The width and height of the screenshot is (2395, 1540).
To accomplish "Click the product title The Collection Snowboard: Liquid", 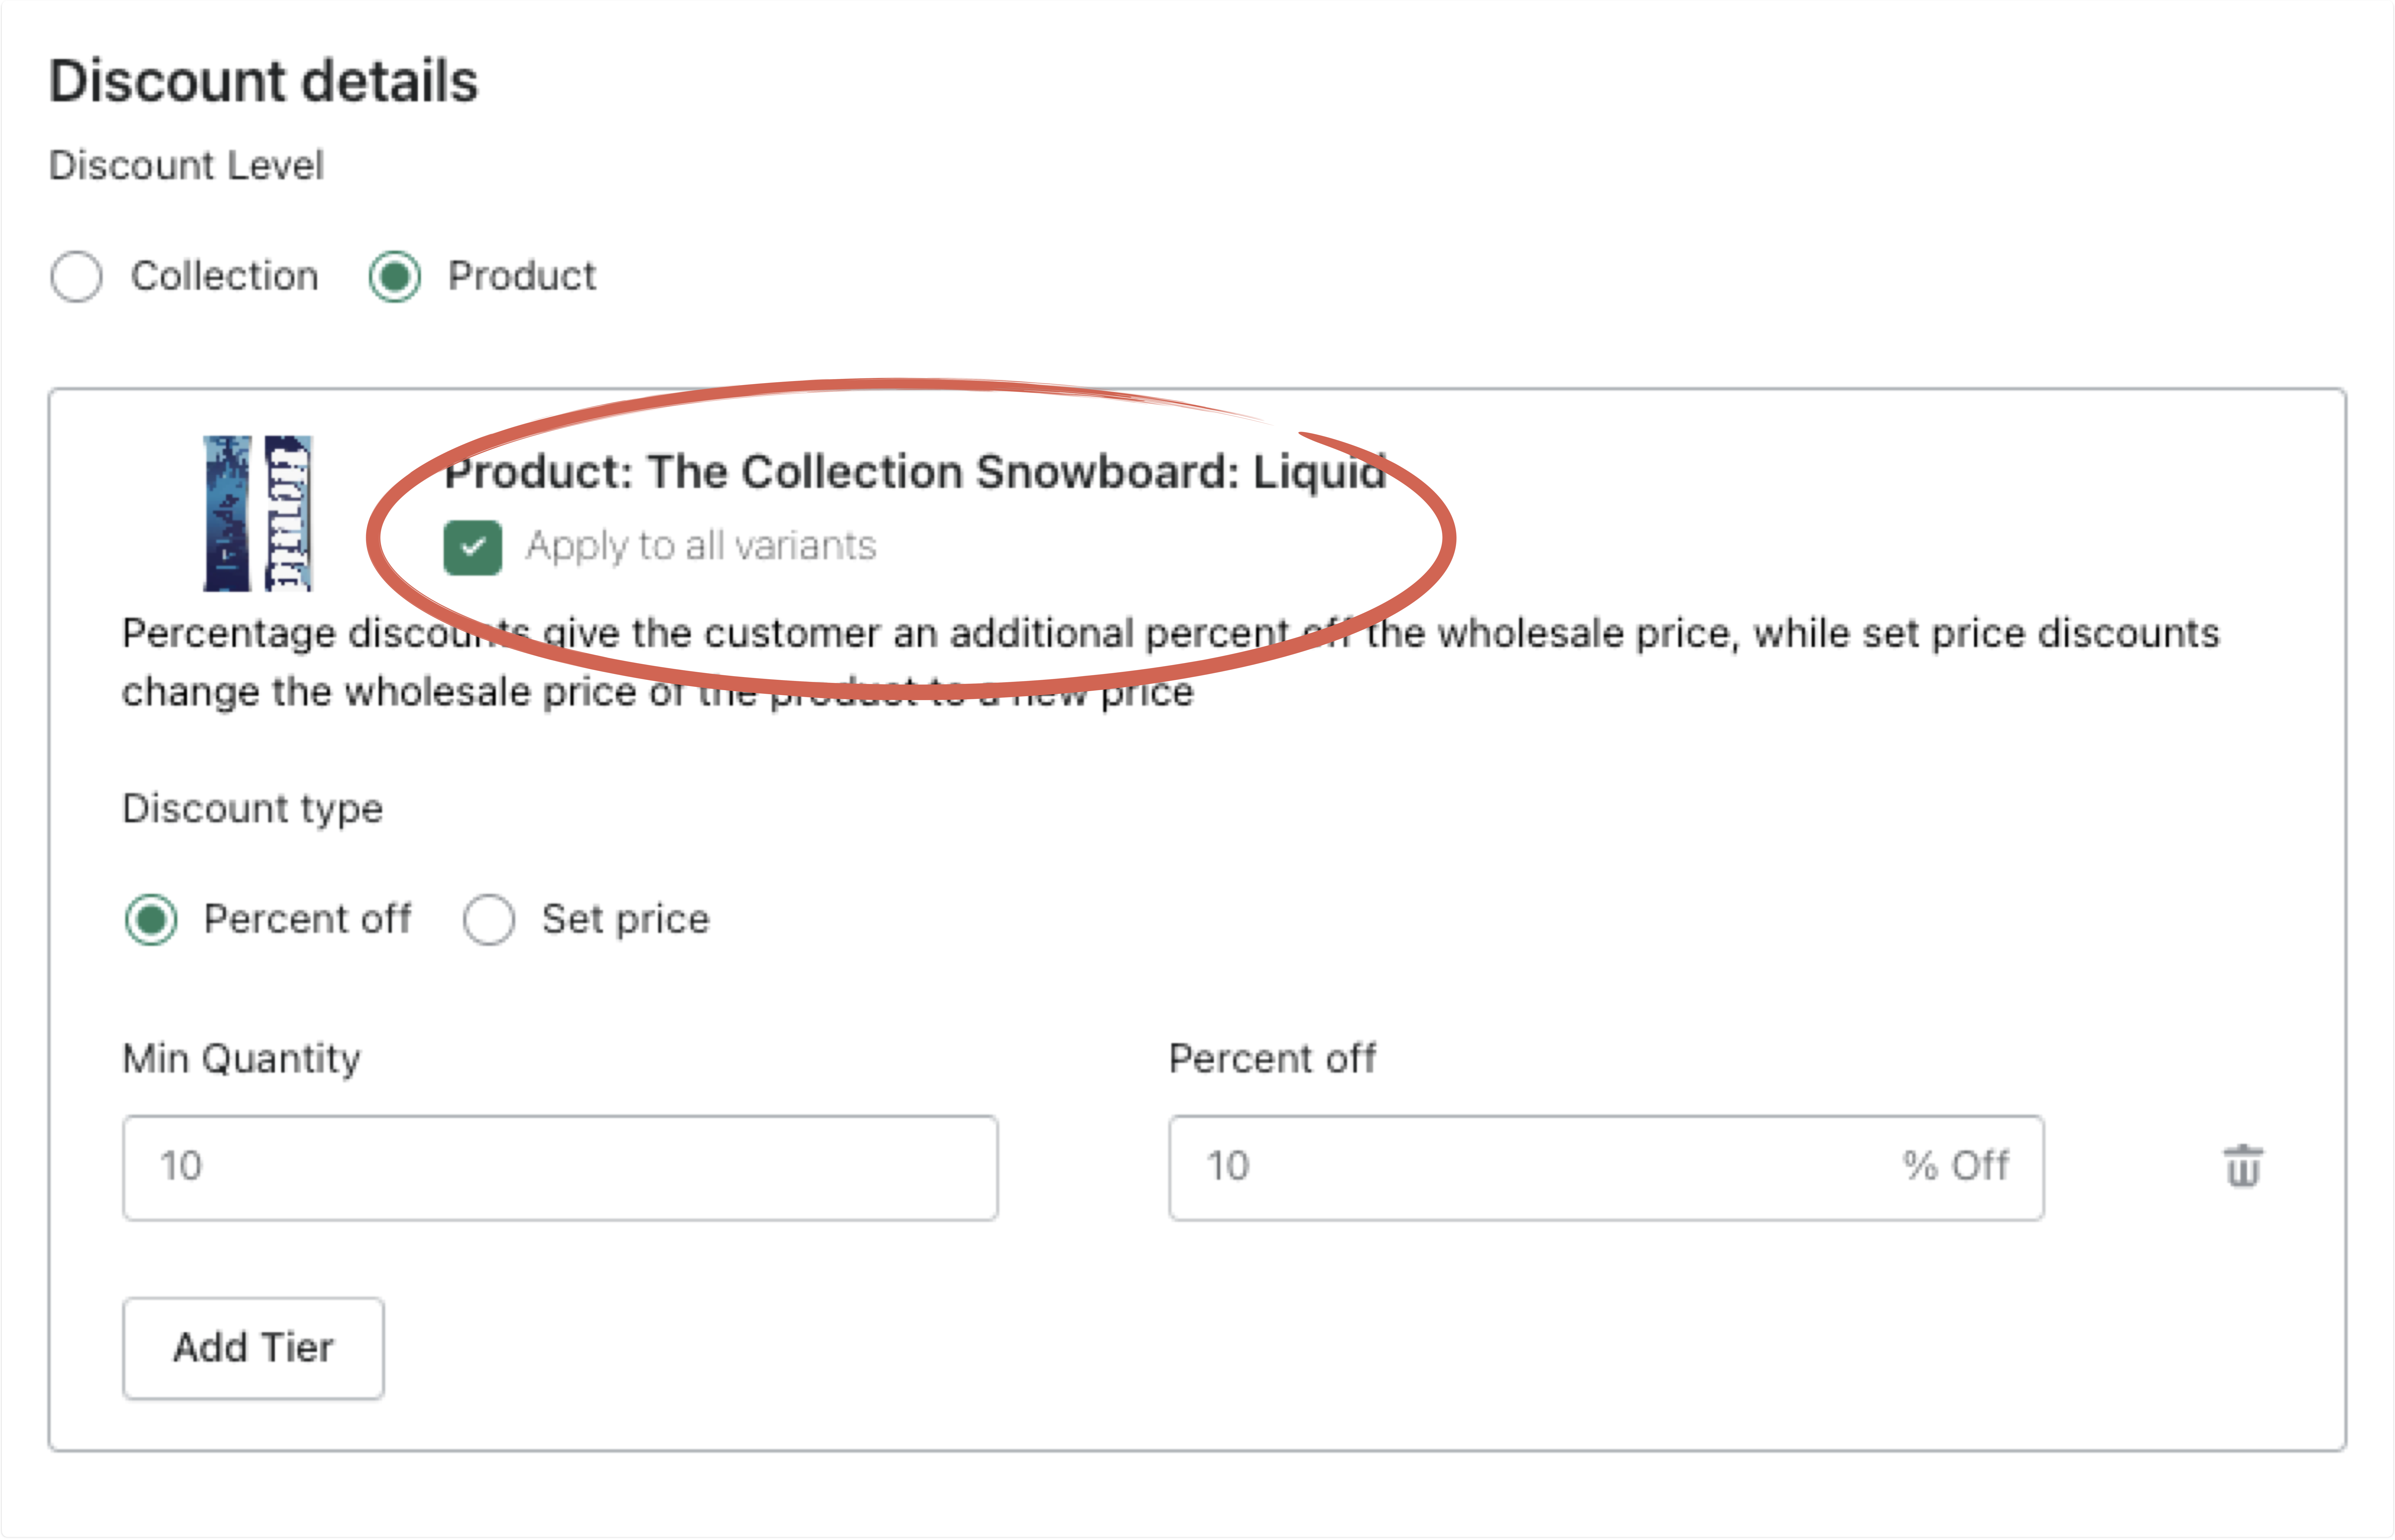I will 915,472.
